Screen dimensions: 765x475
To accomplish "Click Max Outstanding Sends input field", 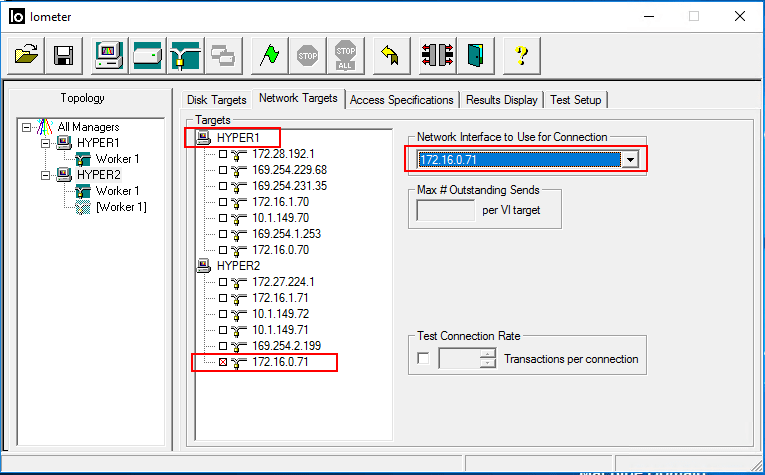I will point(445,210).
